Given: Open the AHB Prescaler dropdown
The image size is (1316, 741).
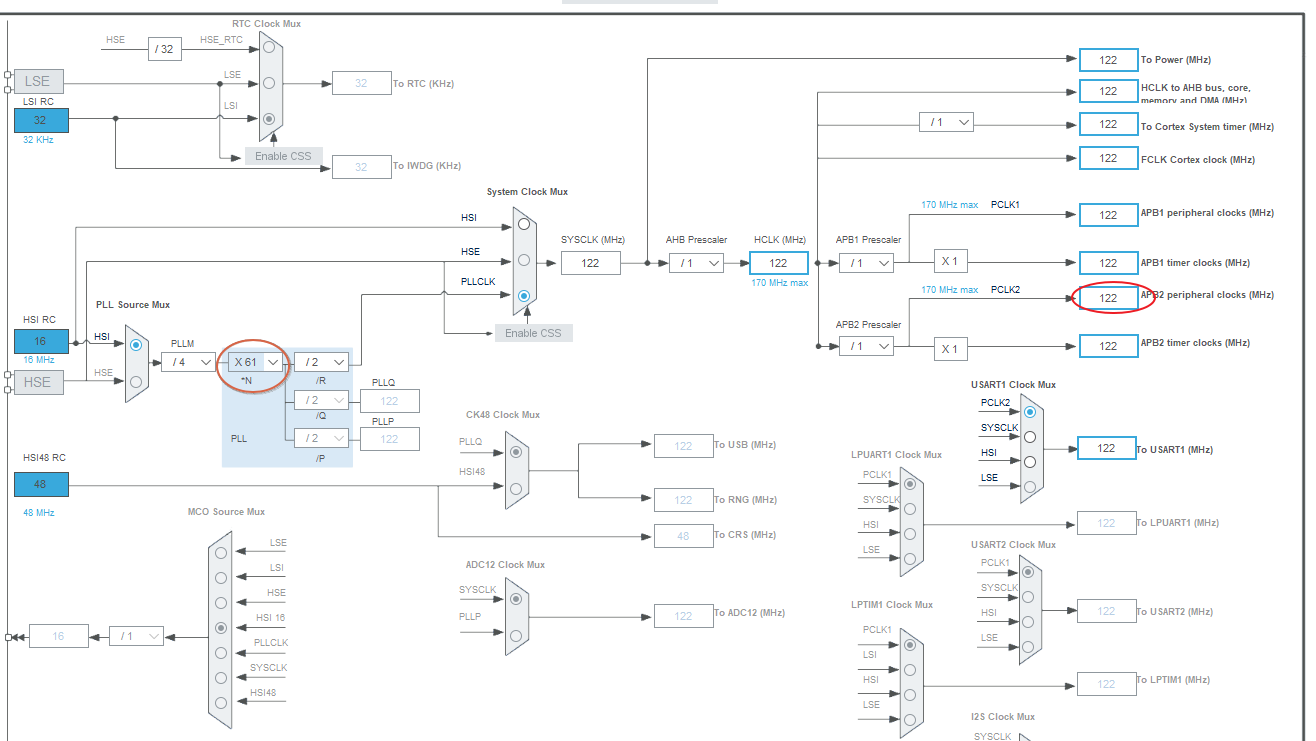Looking at the screenshot, I should 697,263.
